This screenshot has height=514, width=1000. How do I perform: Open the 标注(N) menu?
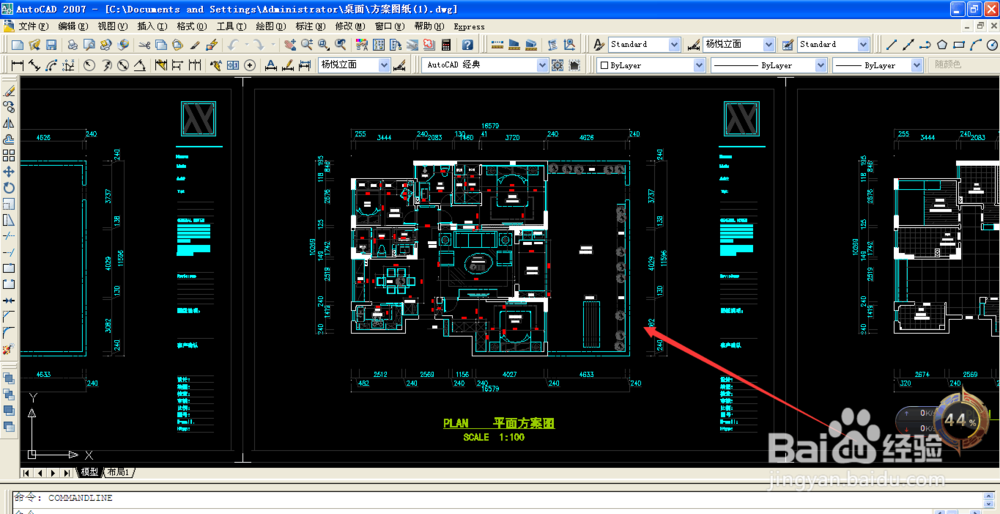pyautogui.click(x=310, y=27)
